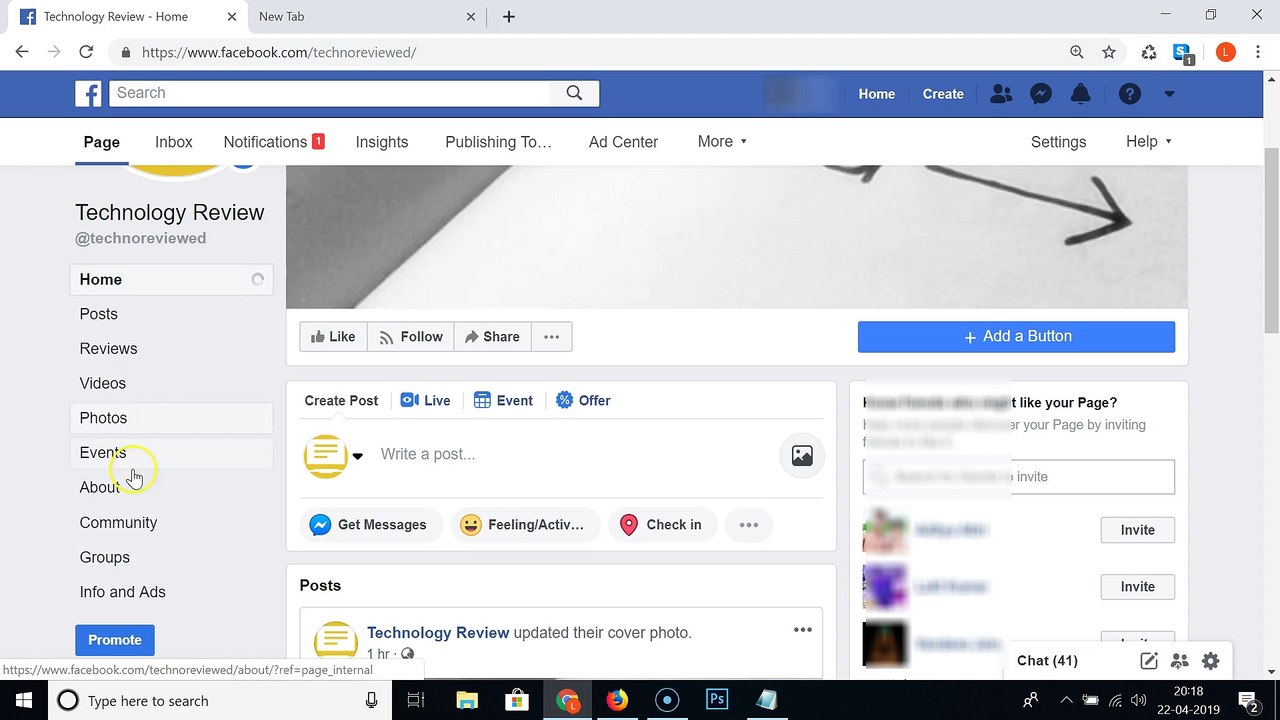Open Events in left sidebar

click(x=171, y=453)
